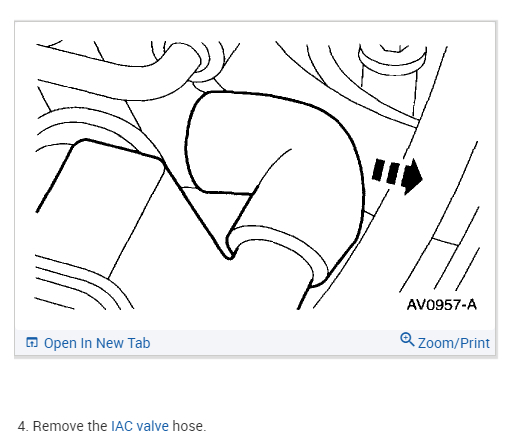Screen dimensions: 522x447
Task: Click the Open In New Tab icon
Action: click(32, 342)
